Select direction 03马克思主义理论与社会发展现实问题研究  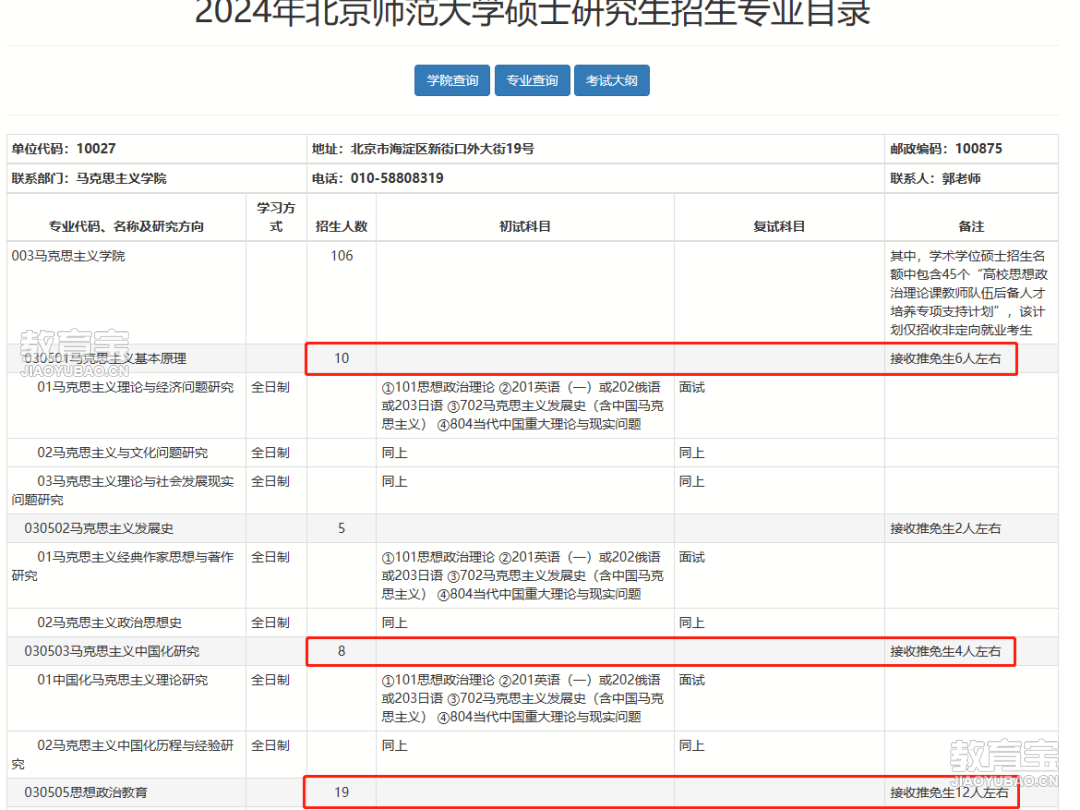[x=123, y=490]
